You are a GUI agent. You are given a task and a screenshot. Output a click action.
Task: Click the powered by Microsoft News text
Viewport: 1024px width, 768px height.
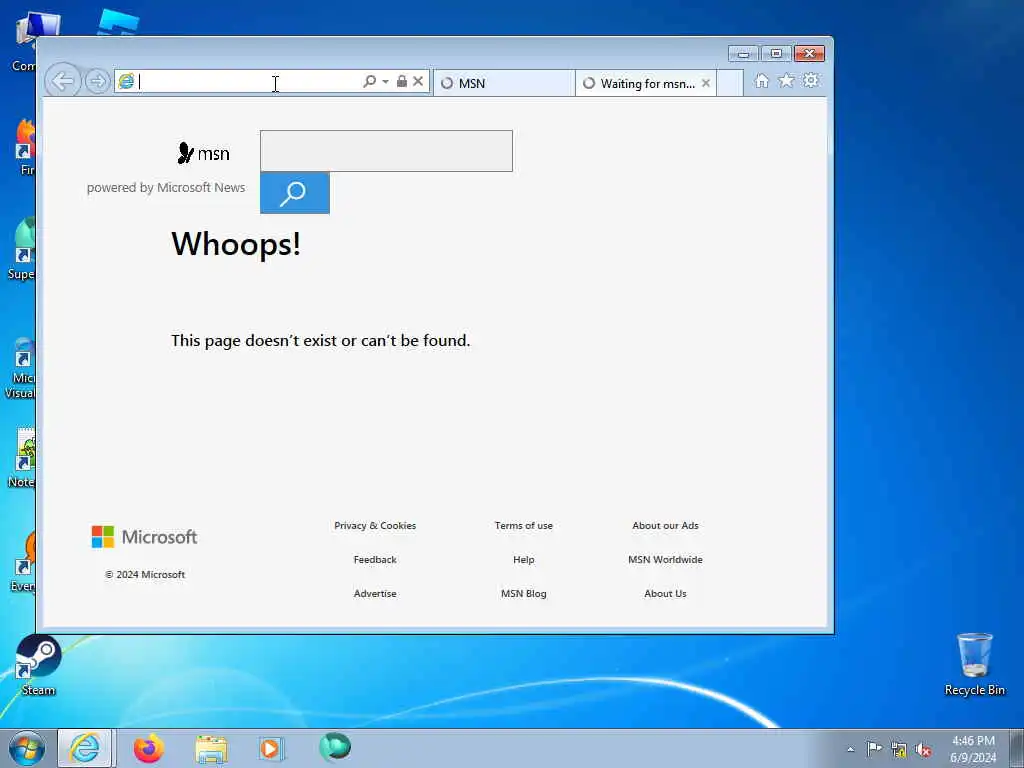tap(166, 187)
